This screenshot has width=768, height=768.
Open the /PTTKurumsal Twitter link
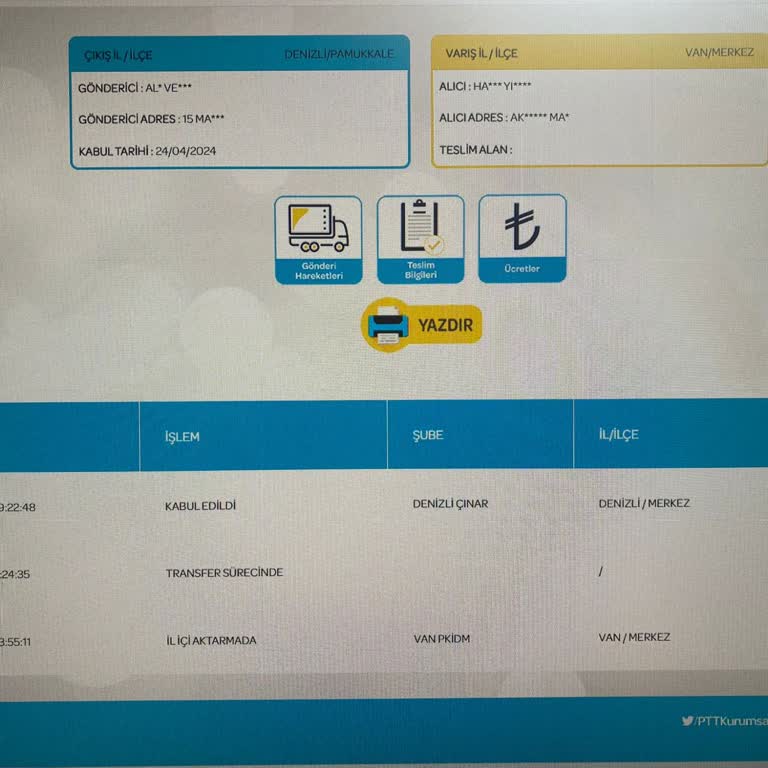tap(724, 721)
